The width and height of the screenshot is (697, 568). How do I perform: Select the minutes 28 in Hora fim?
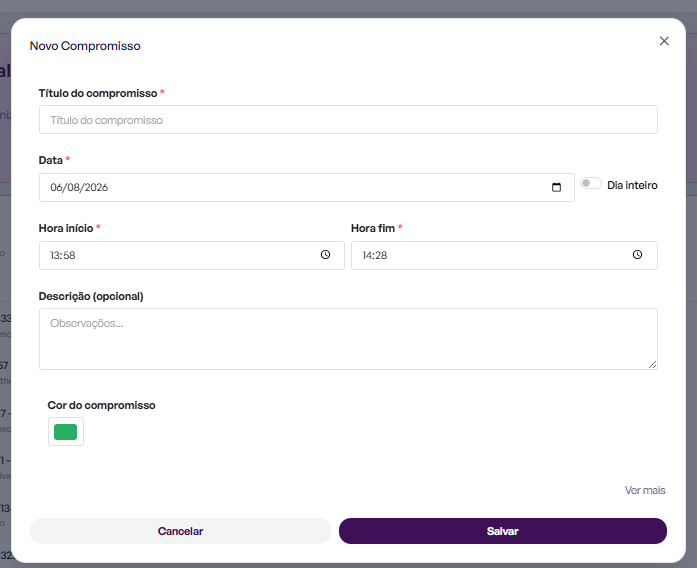click(x=381, y=256)
